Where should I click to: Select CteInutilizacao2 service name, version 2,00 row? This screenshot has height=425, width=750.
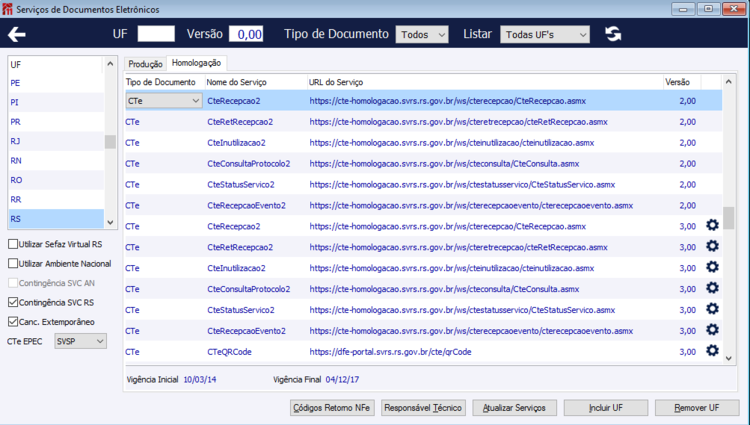(x=236, y=143)
